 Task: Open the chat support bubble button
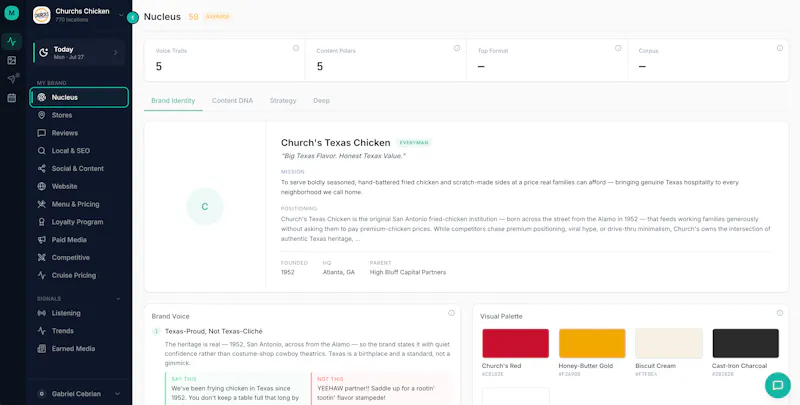[778, 386]
